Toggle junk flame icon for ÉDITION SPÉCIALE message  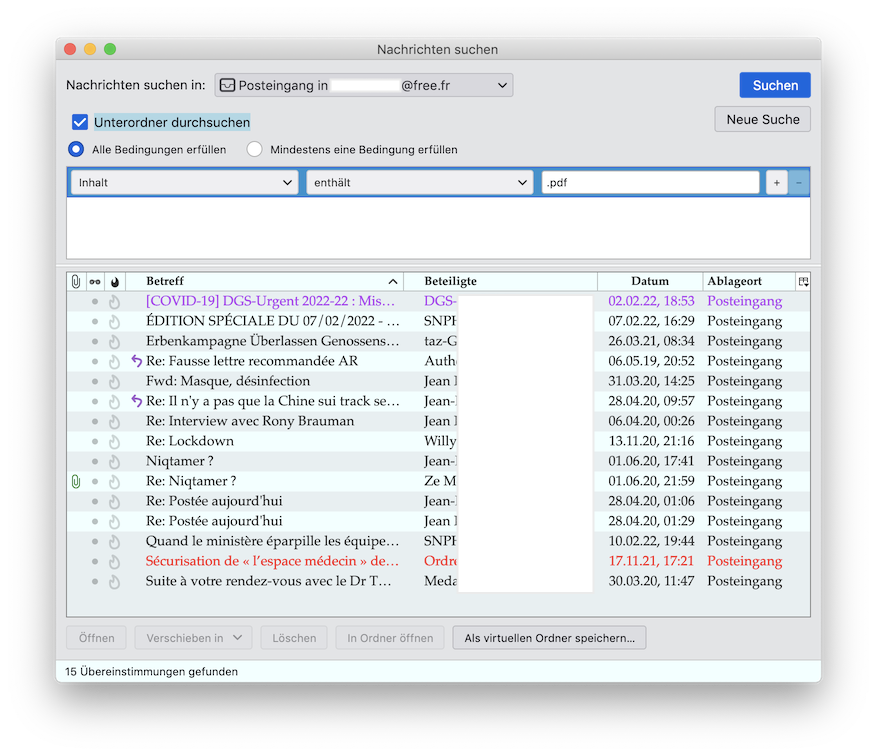point(114,322)
